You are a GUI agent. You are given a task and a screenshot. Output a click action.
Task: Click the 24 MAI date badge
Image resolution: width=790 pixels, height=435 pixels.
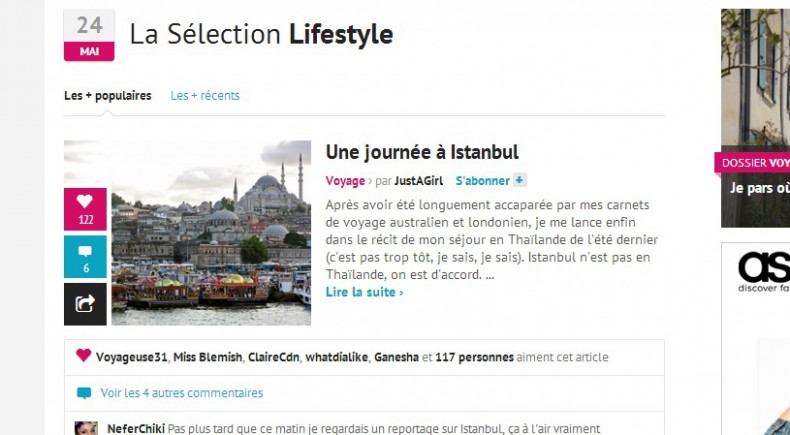coord(89,35)
